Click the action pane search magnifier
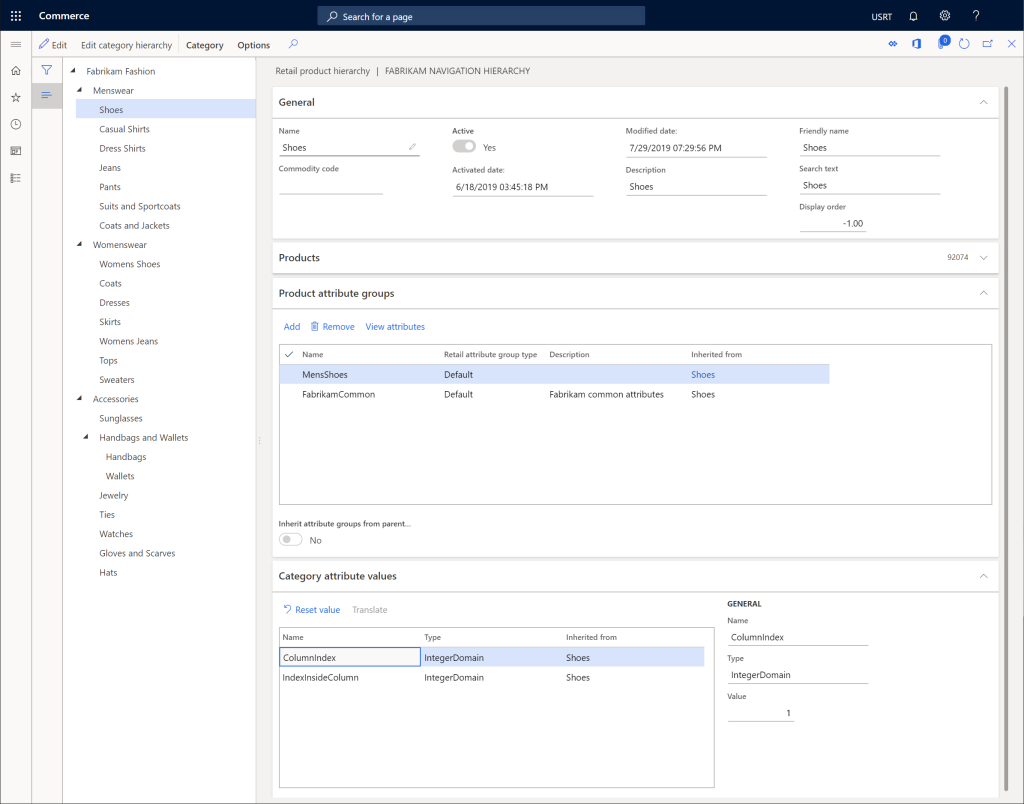 coord(293,44)
